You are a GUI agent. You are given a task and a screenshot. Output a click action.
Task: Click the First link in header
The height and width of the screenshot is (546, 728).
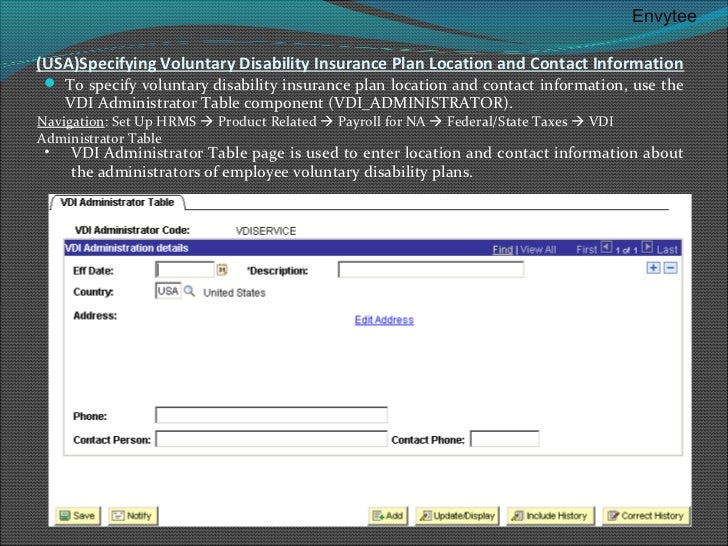click(x=586, y=250)
